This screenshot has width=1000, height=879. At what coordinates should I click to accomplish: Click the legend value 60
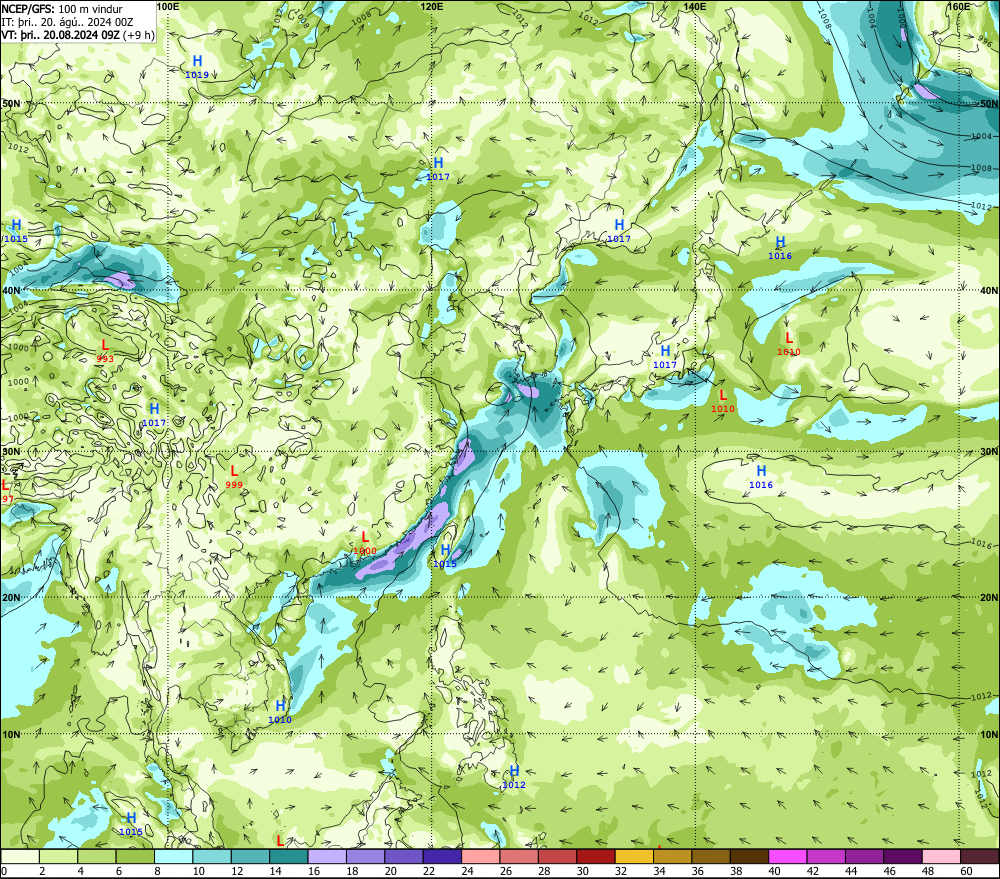[966, 871]
